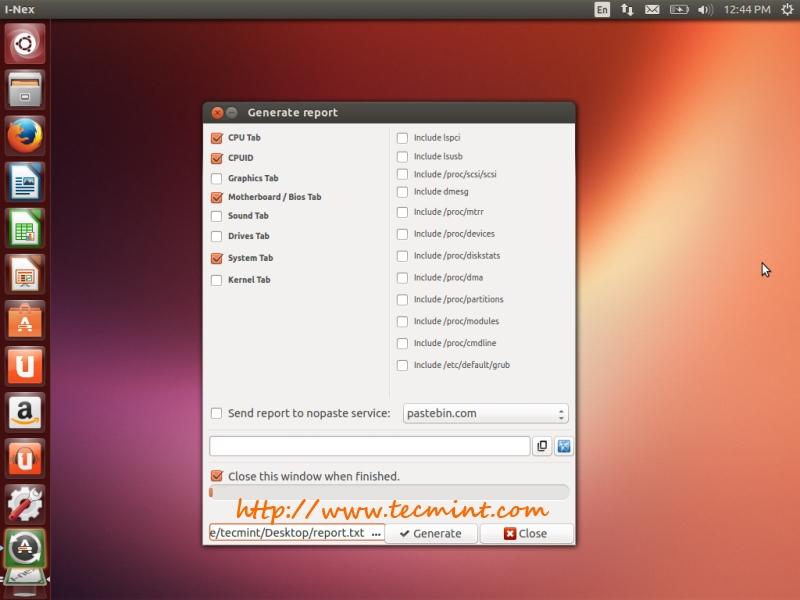Viewport: 800px width, 600px height.
Task: Click the Generate button
Action: tap(431, 534)
